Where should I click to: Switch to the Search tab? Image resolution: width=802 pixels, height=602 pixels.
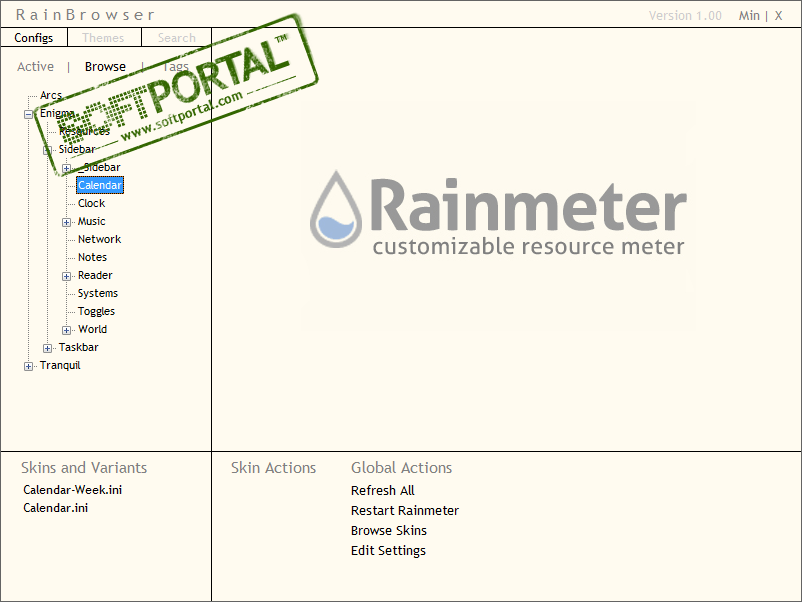pyautogui.click(x=176, y=38)
